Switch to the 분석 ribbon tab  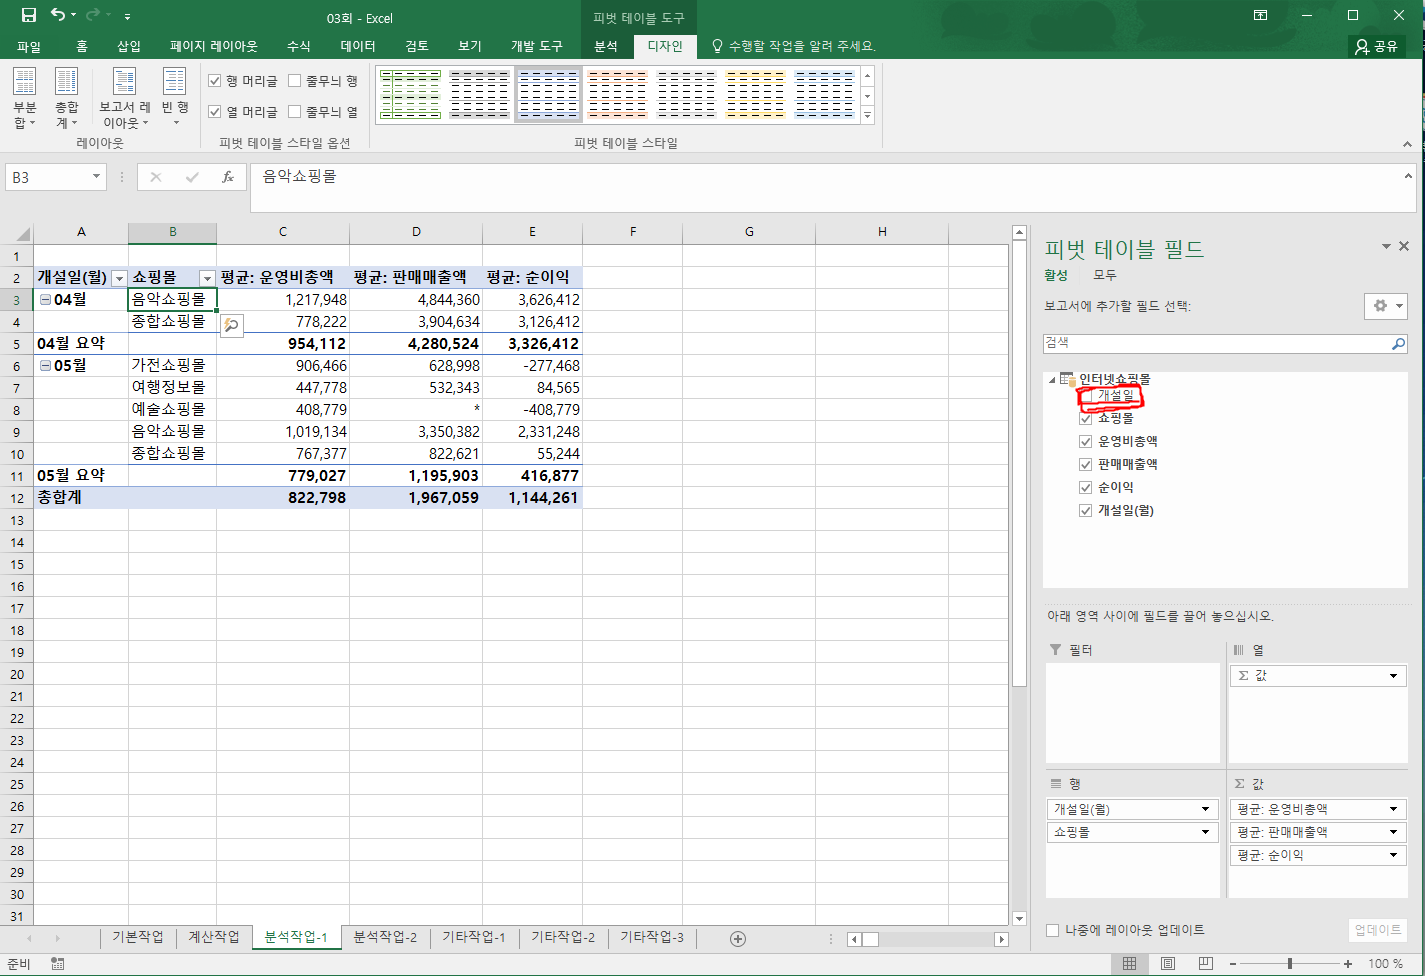point(606,46)
